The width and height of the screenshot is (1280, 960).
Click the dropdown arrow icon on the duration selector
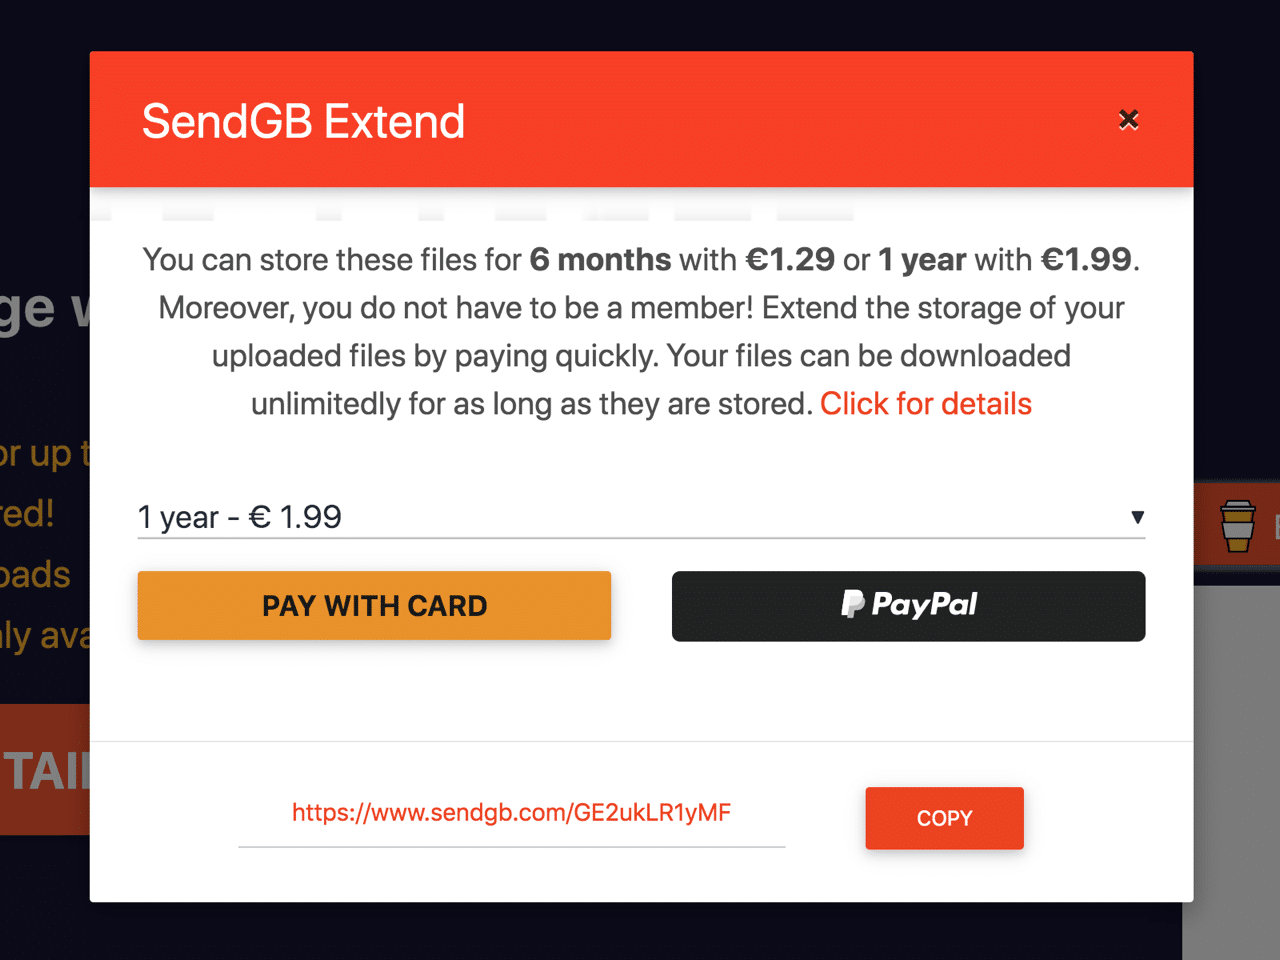pyautogui.click(x=1138, y=517)
